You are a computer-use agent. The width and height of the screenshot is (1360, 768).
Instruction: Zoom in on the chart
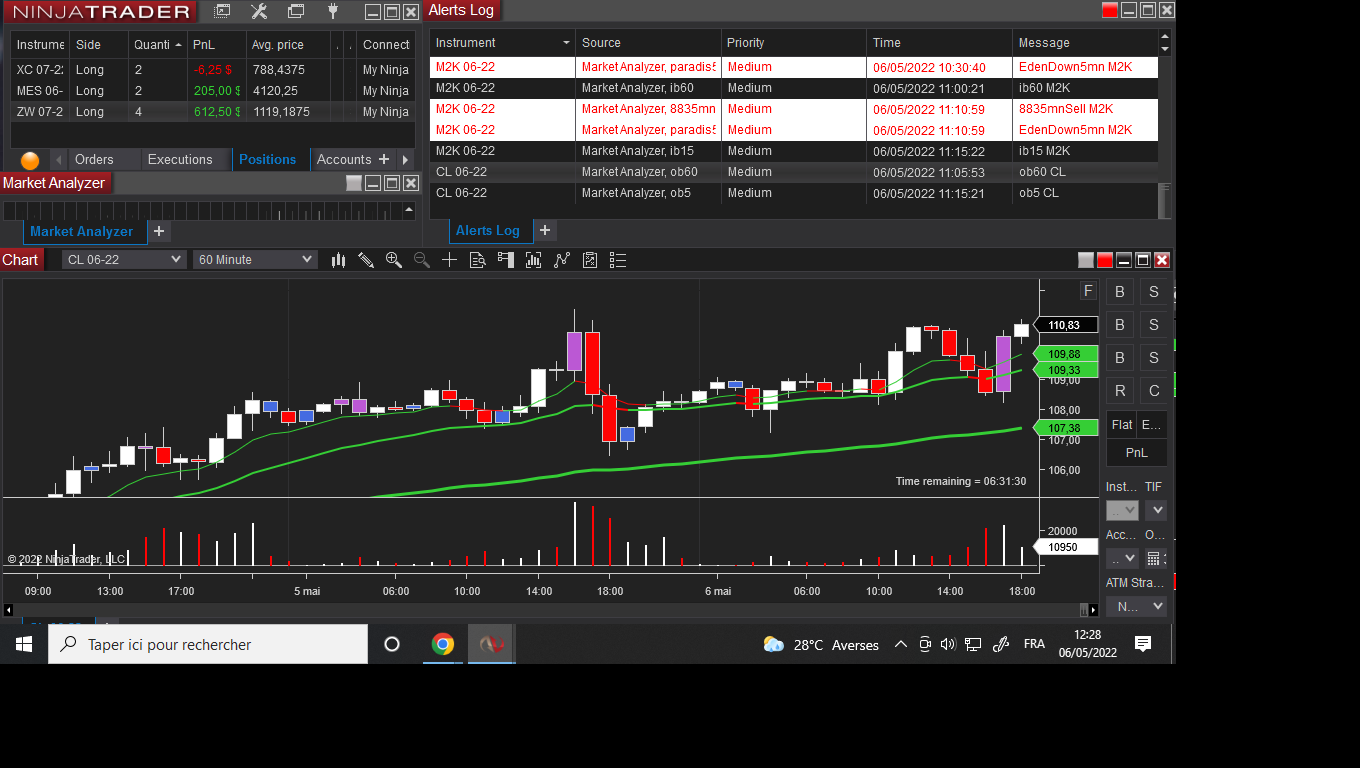pos(394,260)
